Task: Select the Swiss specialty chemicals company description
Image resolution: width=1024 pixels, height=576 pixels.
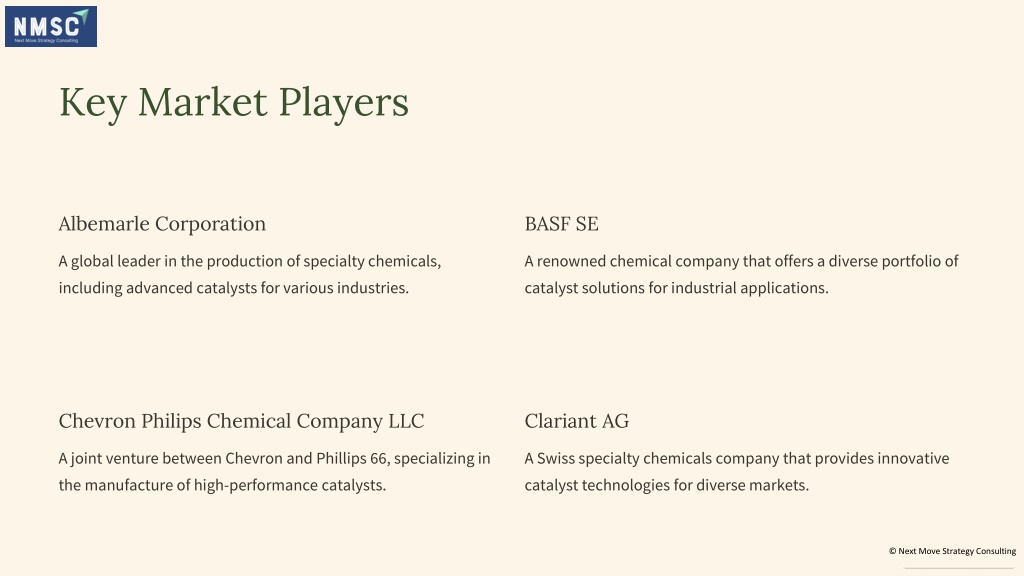Action: click(737, 472)
